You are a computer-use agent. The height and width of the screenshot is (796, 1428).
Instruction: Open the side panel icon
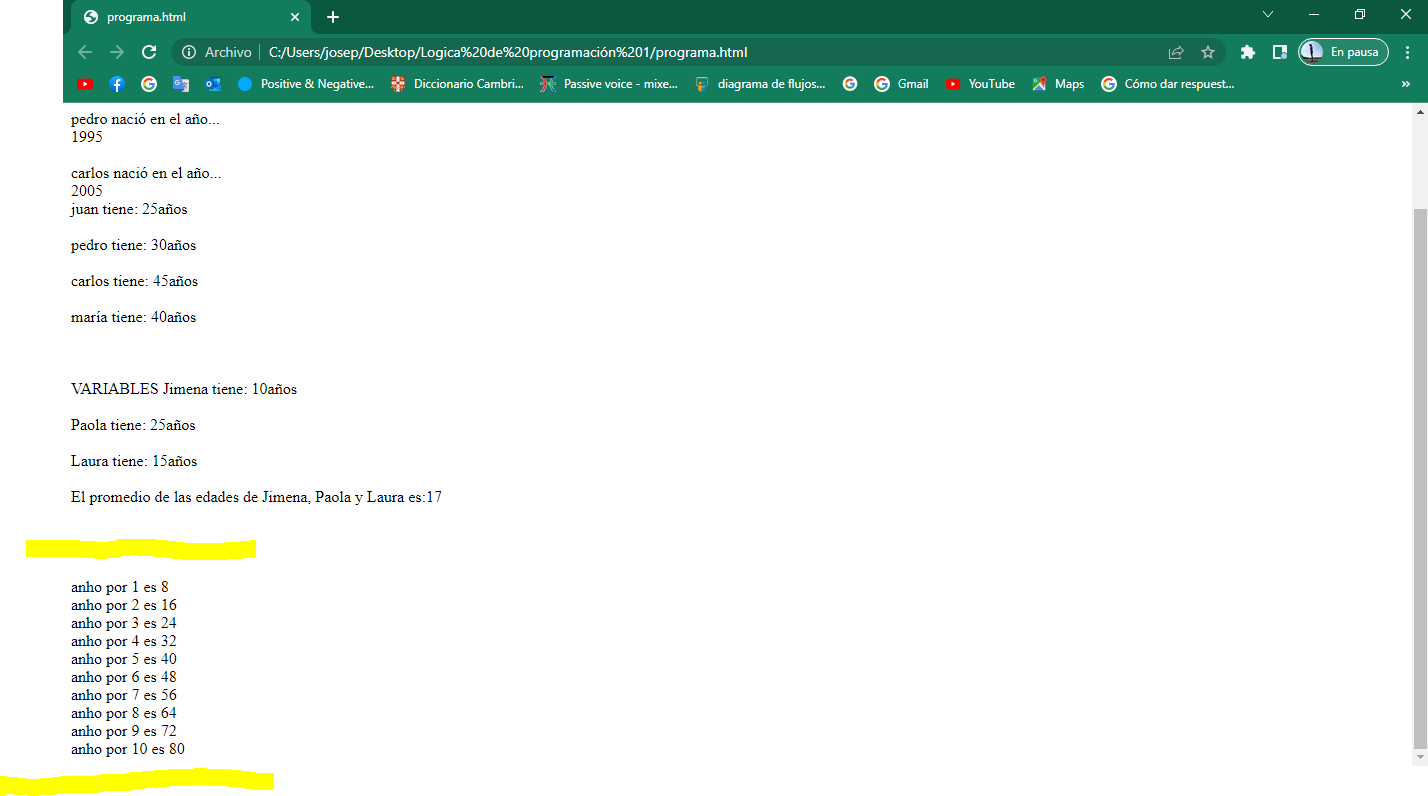1279,52
